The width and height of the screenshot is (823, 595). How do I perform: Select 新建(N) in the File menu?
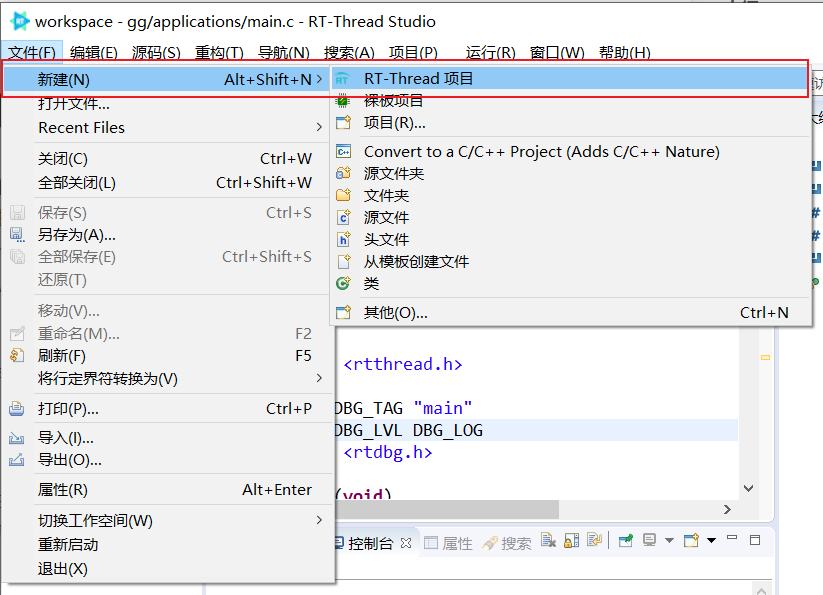[x=167, y=79]
